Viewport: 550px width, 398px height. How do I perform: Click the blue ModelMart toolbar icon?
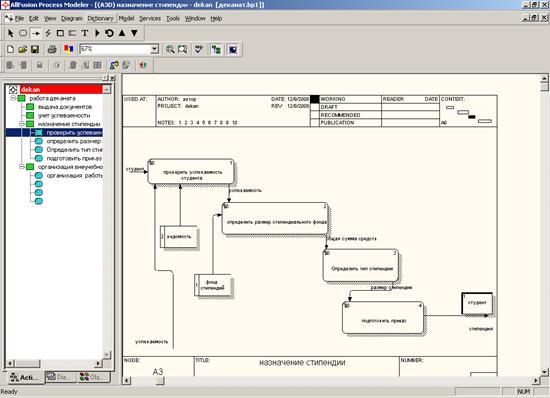233,49
